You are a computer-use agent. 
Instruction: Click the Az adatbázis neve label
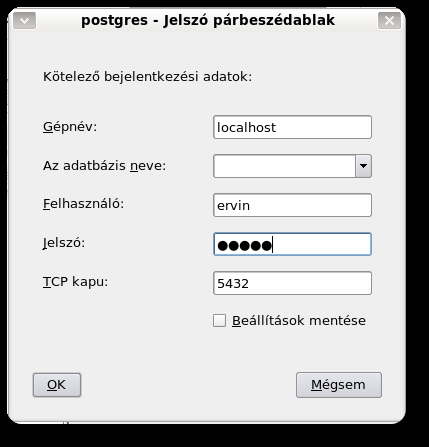pos(104,166)
